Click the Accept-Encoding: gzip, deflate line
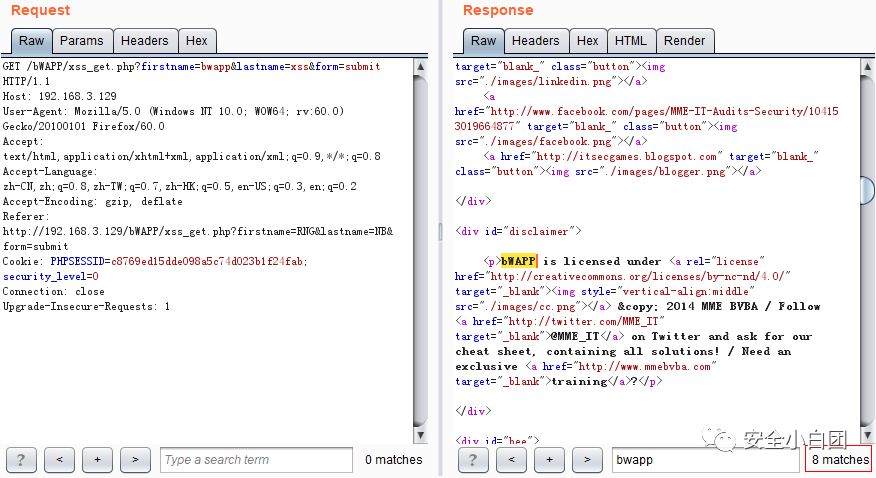Image resolution: width=876 pixels, height=478 pixels. [92, 202]
